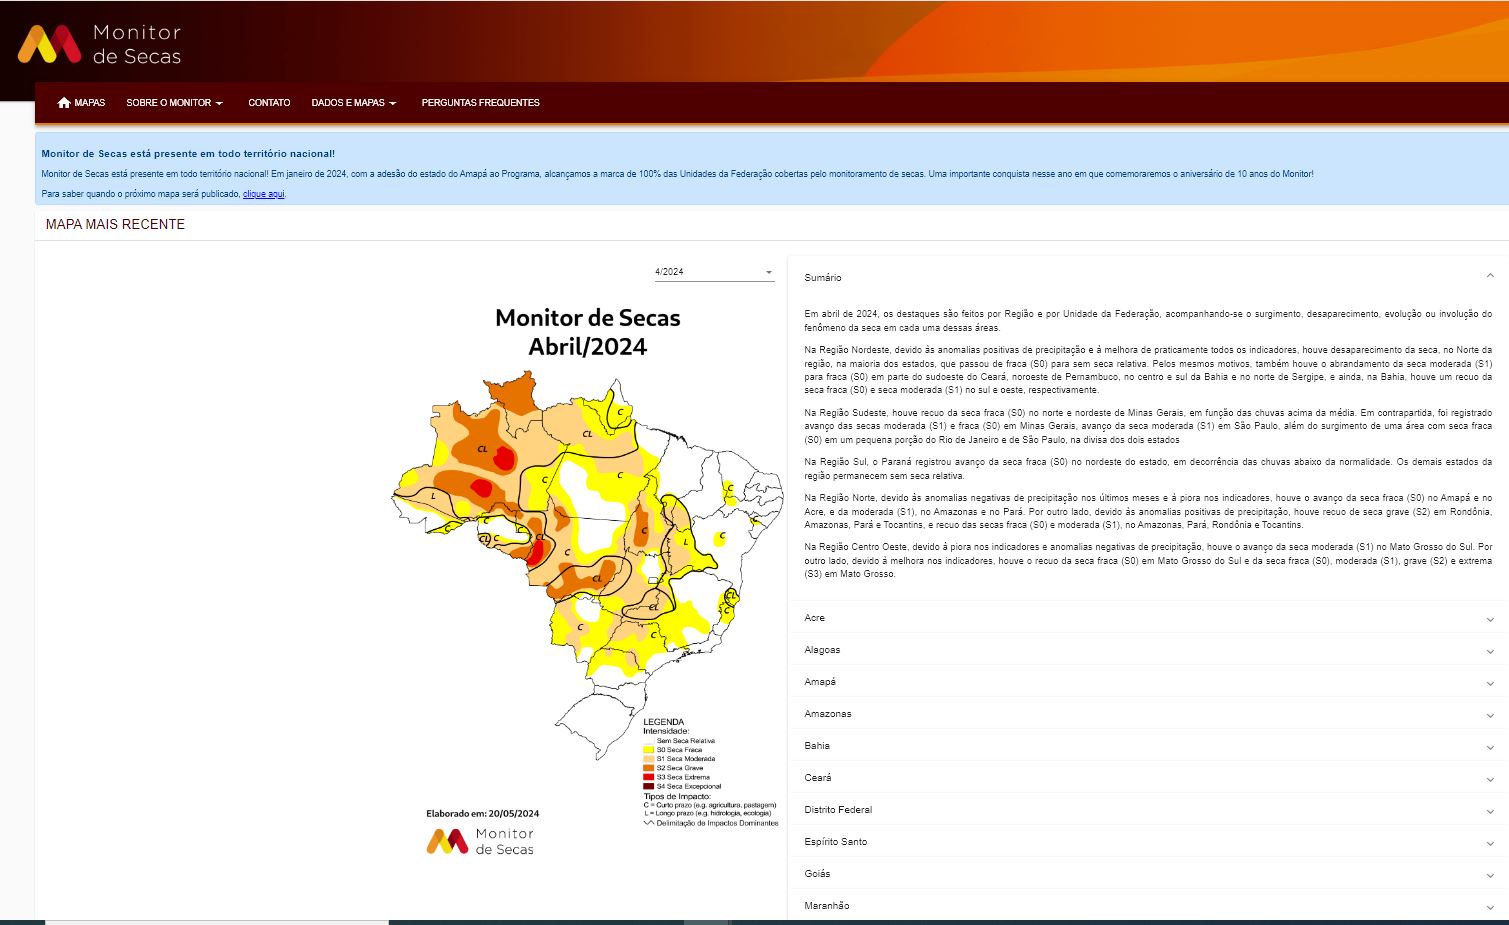Expand the Acre section
The height and width of the screenshot is (925, 1509).
pyautogui.click(x=1148, y=618)
